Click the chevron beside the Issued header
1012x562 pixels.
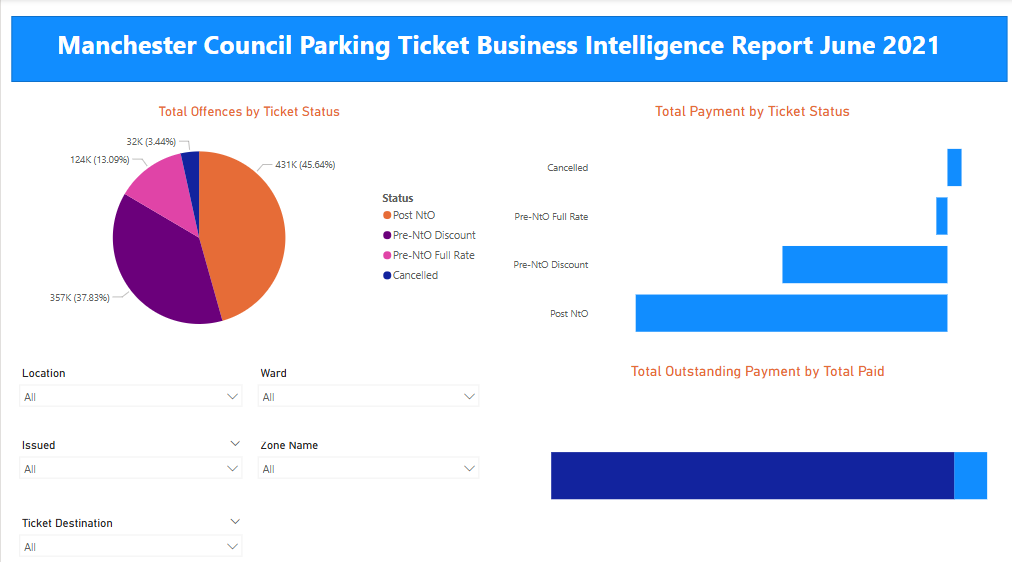[235, 443]
